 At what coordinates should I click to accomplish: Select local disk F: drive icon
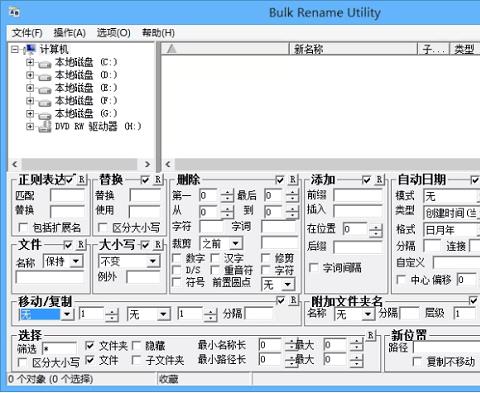pos(45,102)
